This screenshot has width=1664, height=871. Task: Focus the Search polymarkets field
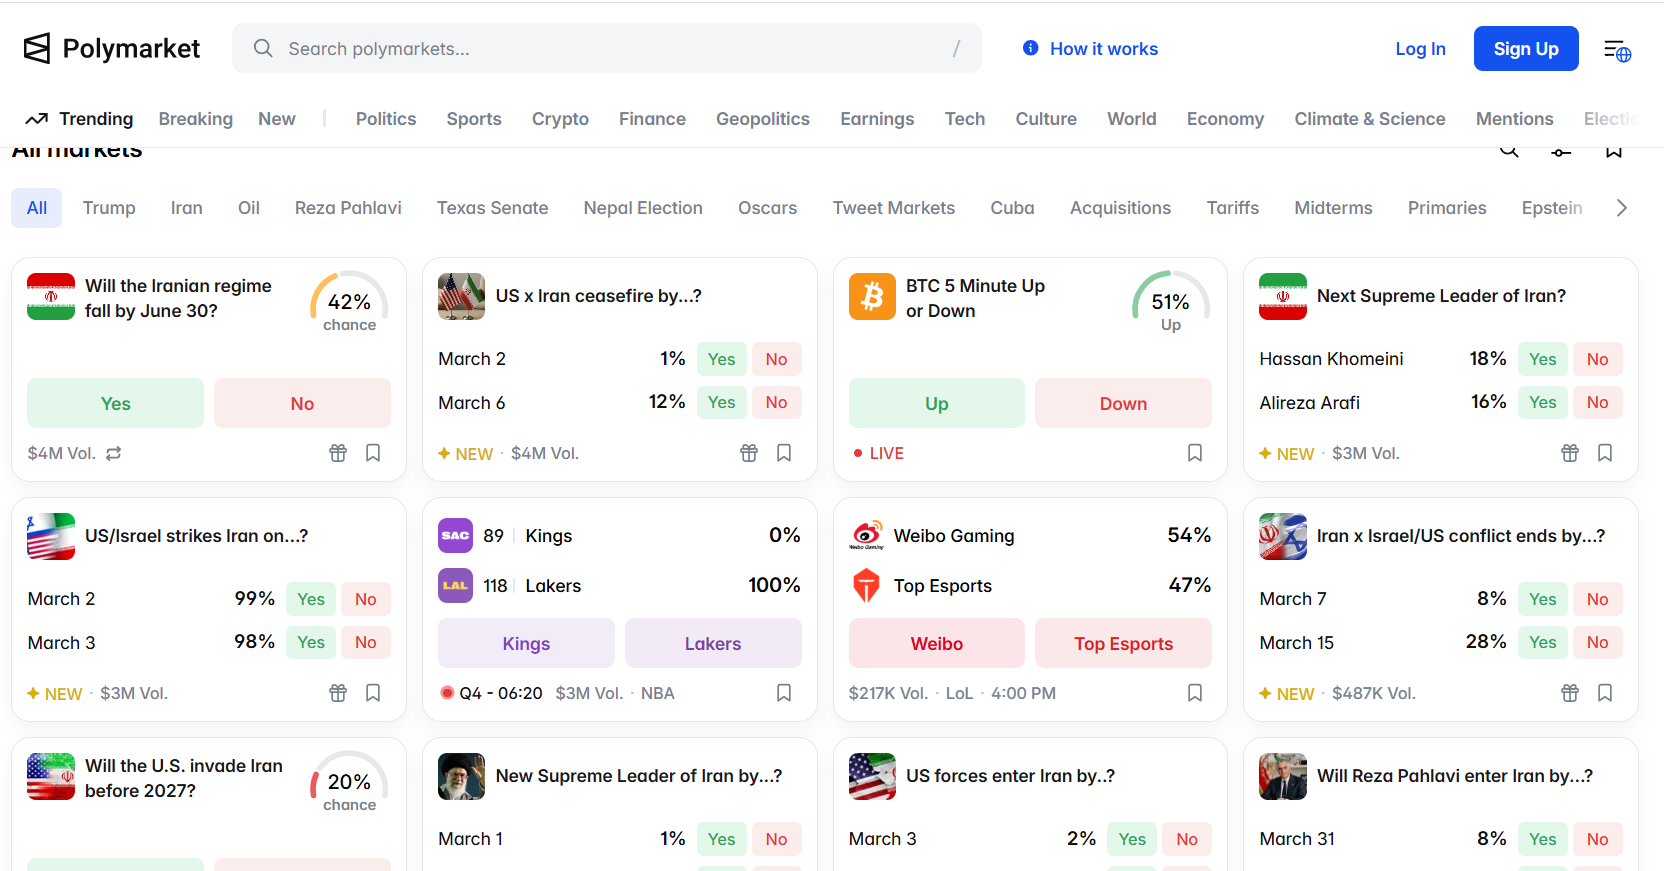point(607,48)
